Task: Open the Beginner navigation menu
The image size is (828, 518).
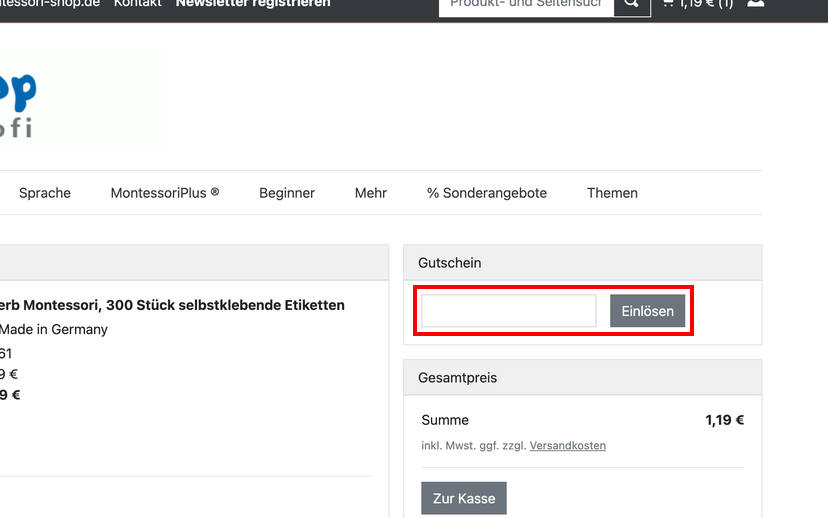Action: click(287, 193)
